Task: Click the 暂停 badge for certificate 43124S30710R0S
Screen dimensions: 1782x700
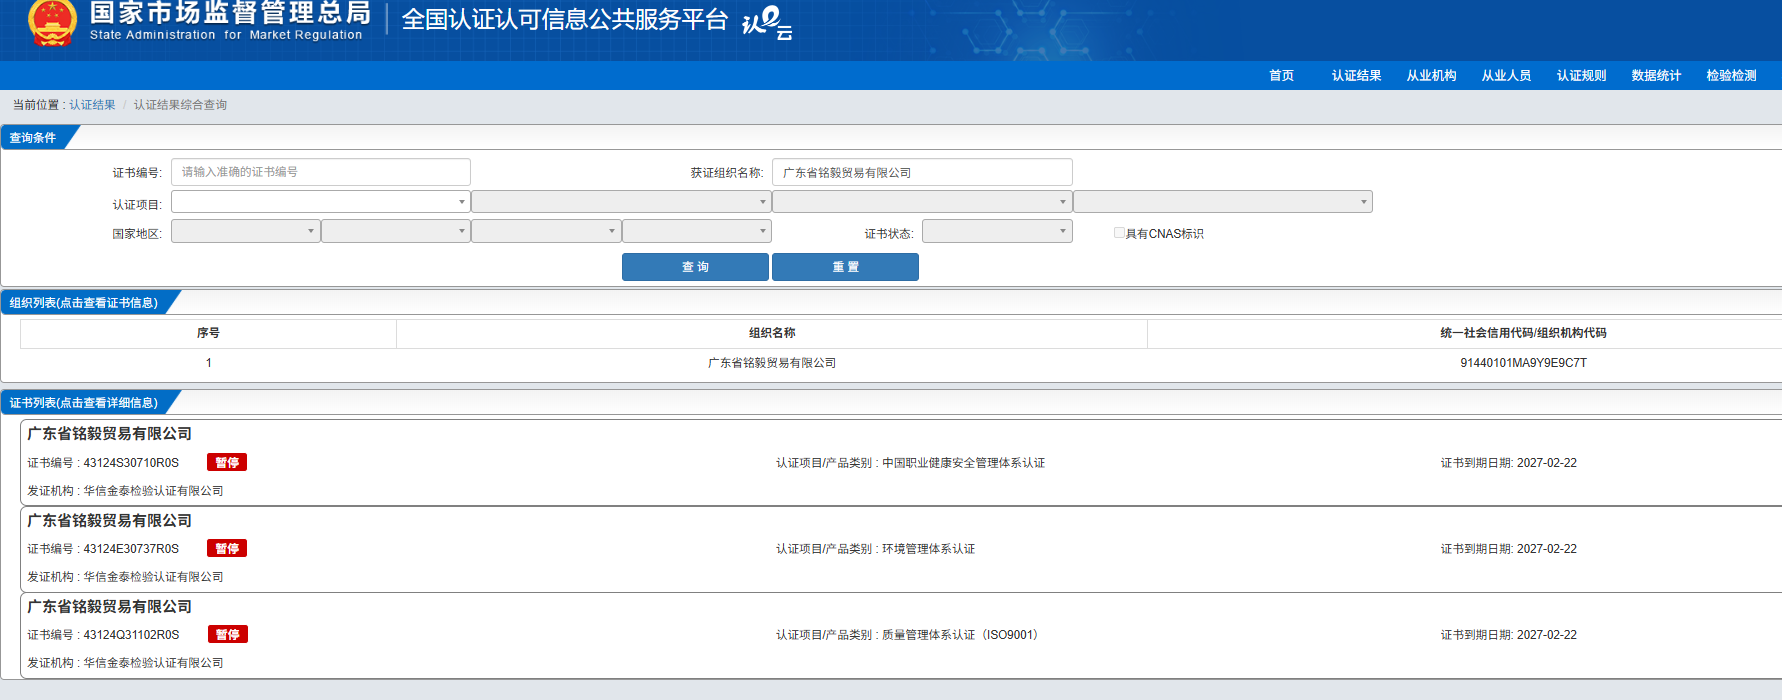Action: pos(227,463)
